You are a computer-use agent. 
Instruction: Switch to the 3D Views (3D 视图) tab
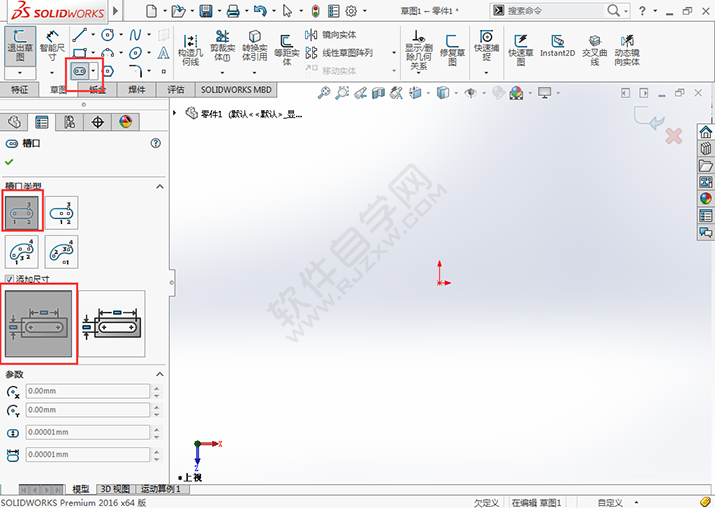click(115, 489)
